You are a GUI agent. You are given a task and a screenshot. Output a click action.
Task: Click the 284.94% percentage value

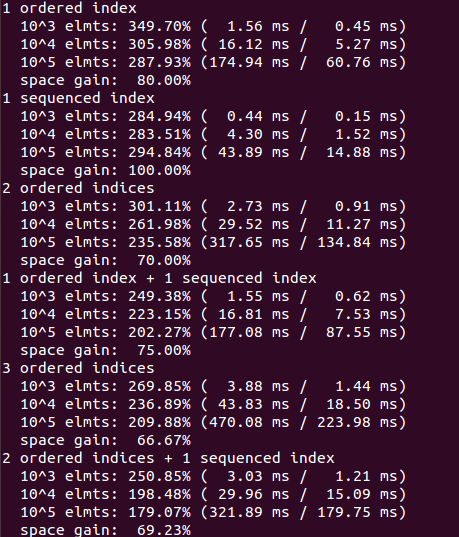(159, 116)
